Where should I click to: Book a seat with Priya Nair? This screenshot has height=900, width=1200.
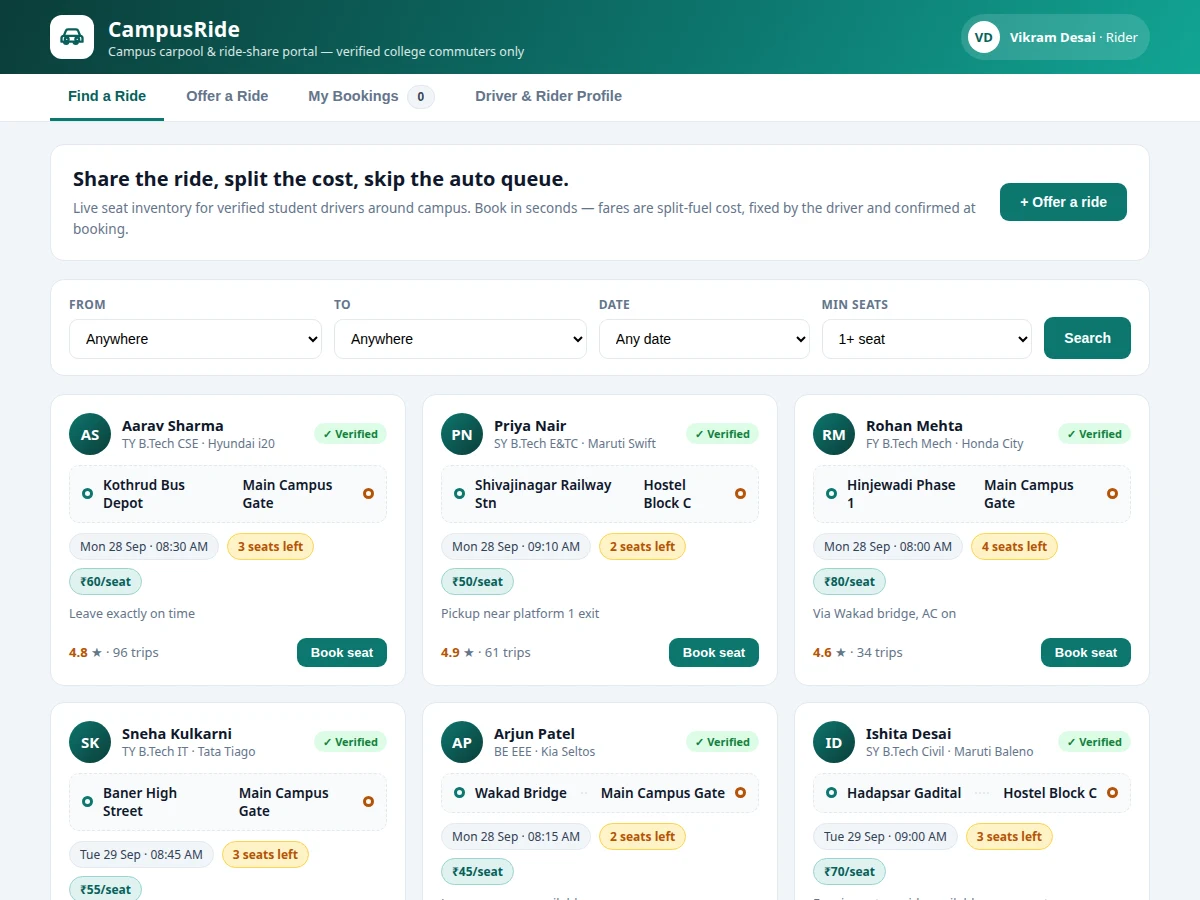[714, 653]
